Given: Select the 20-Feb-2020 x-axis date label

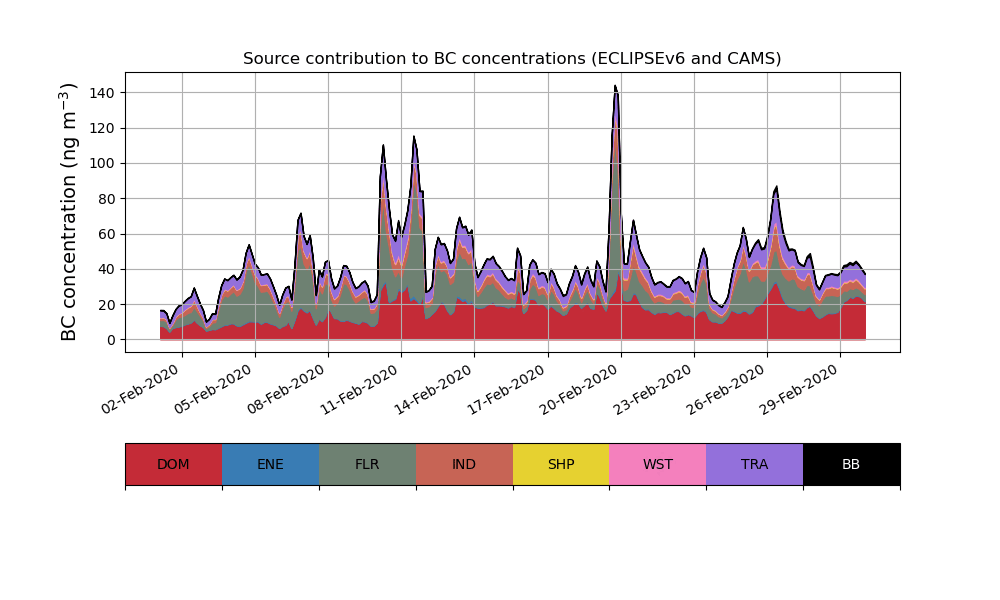Looking at the screenshot, I should tap(581, 388).
